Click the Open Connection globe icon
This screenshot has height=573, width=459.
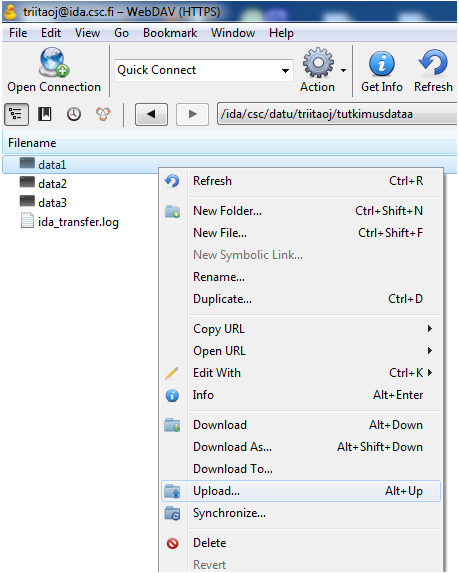coord(54,62)
